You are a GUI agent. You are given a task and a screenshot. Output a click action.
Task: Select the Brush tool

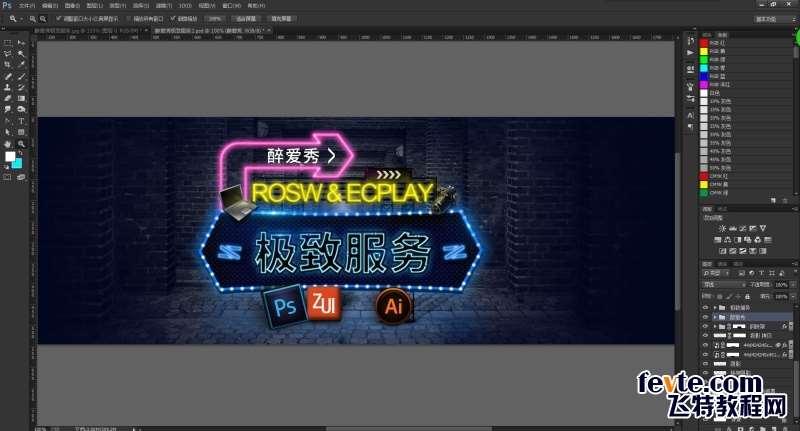point(21,77)
